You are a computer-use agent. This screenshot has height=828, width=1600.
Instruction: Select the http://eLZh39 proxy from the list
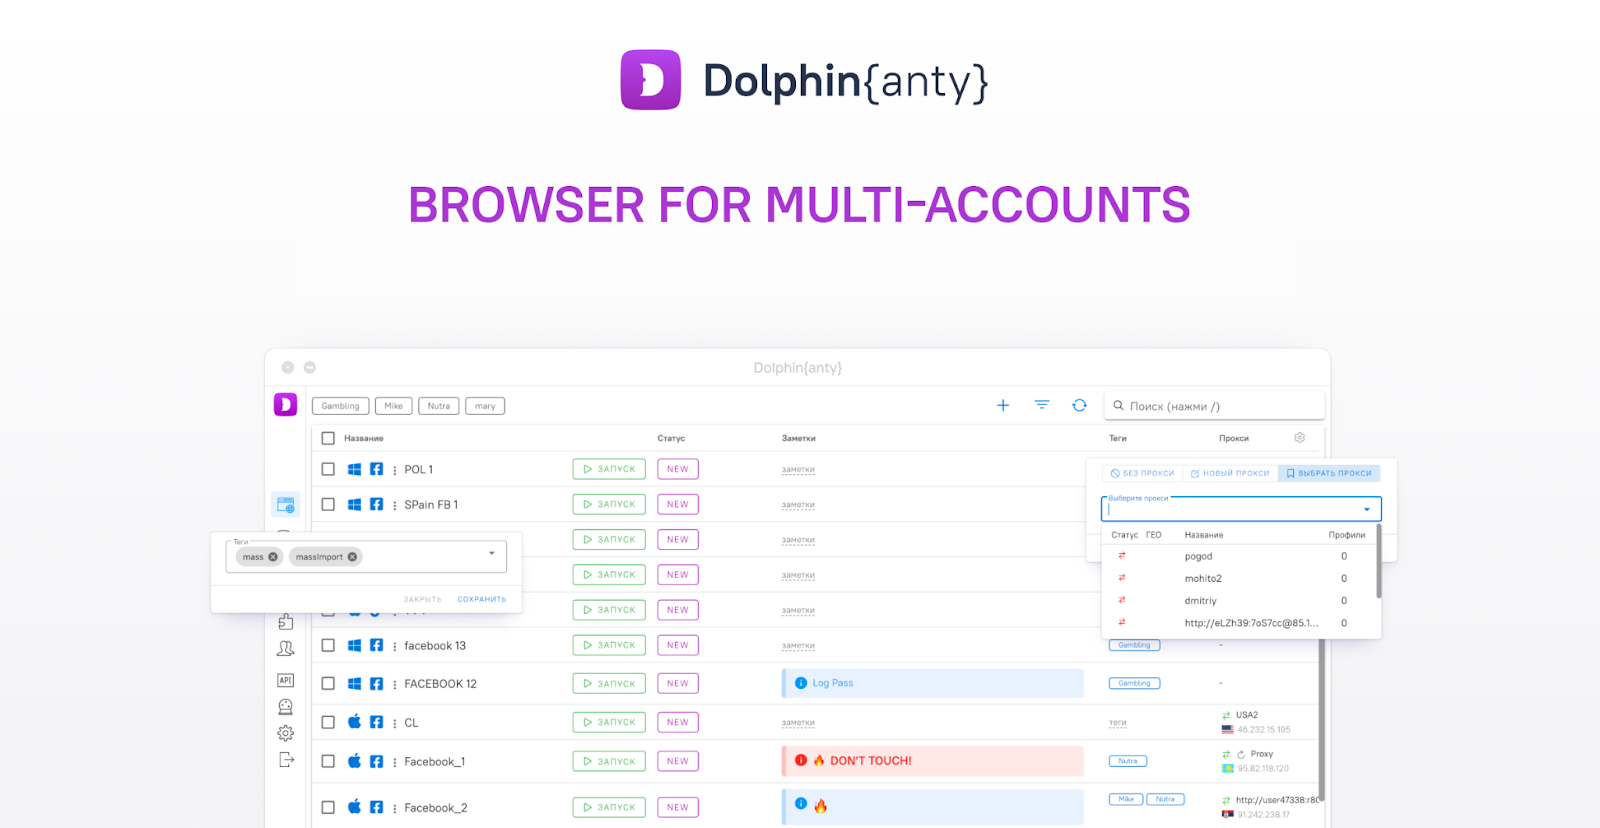point(1239,623)
